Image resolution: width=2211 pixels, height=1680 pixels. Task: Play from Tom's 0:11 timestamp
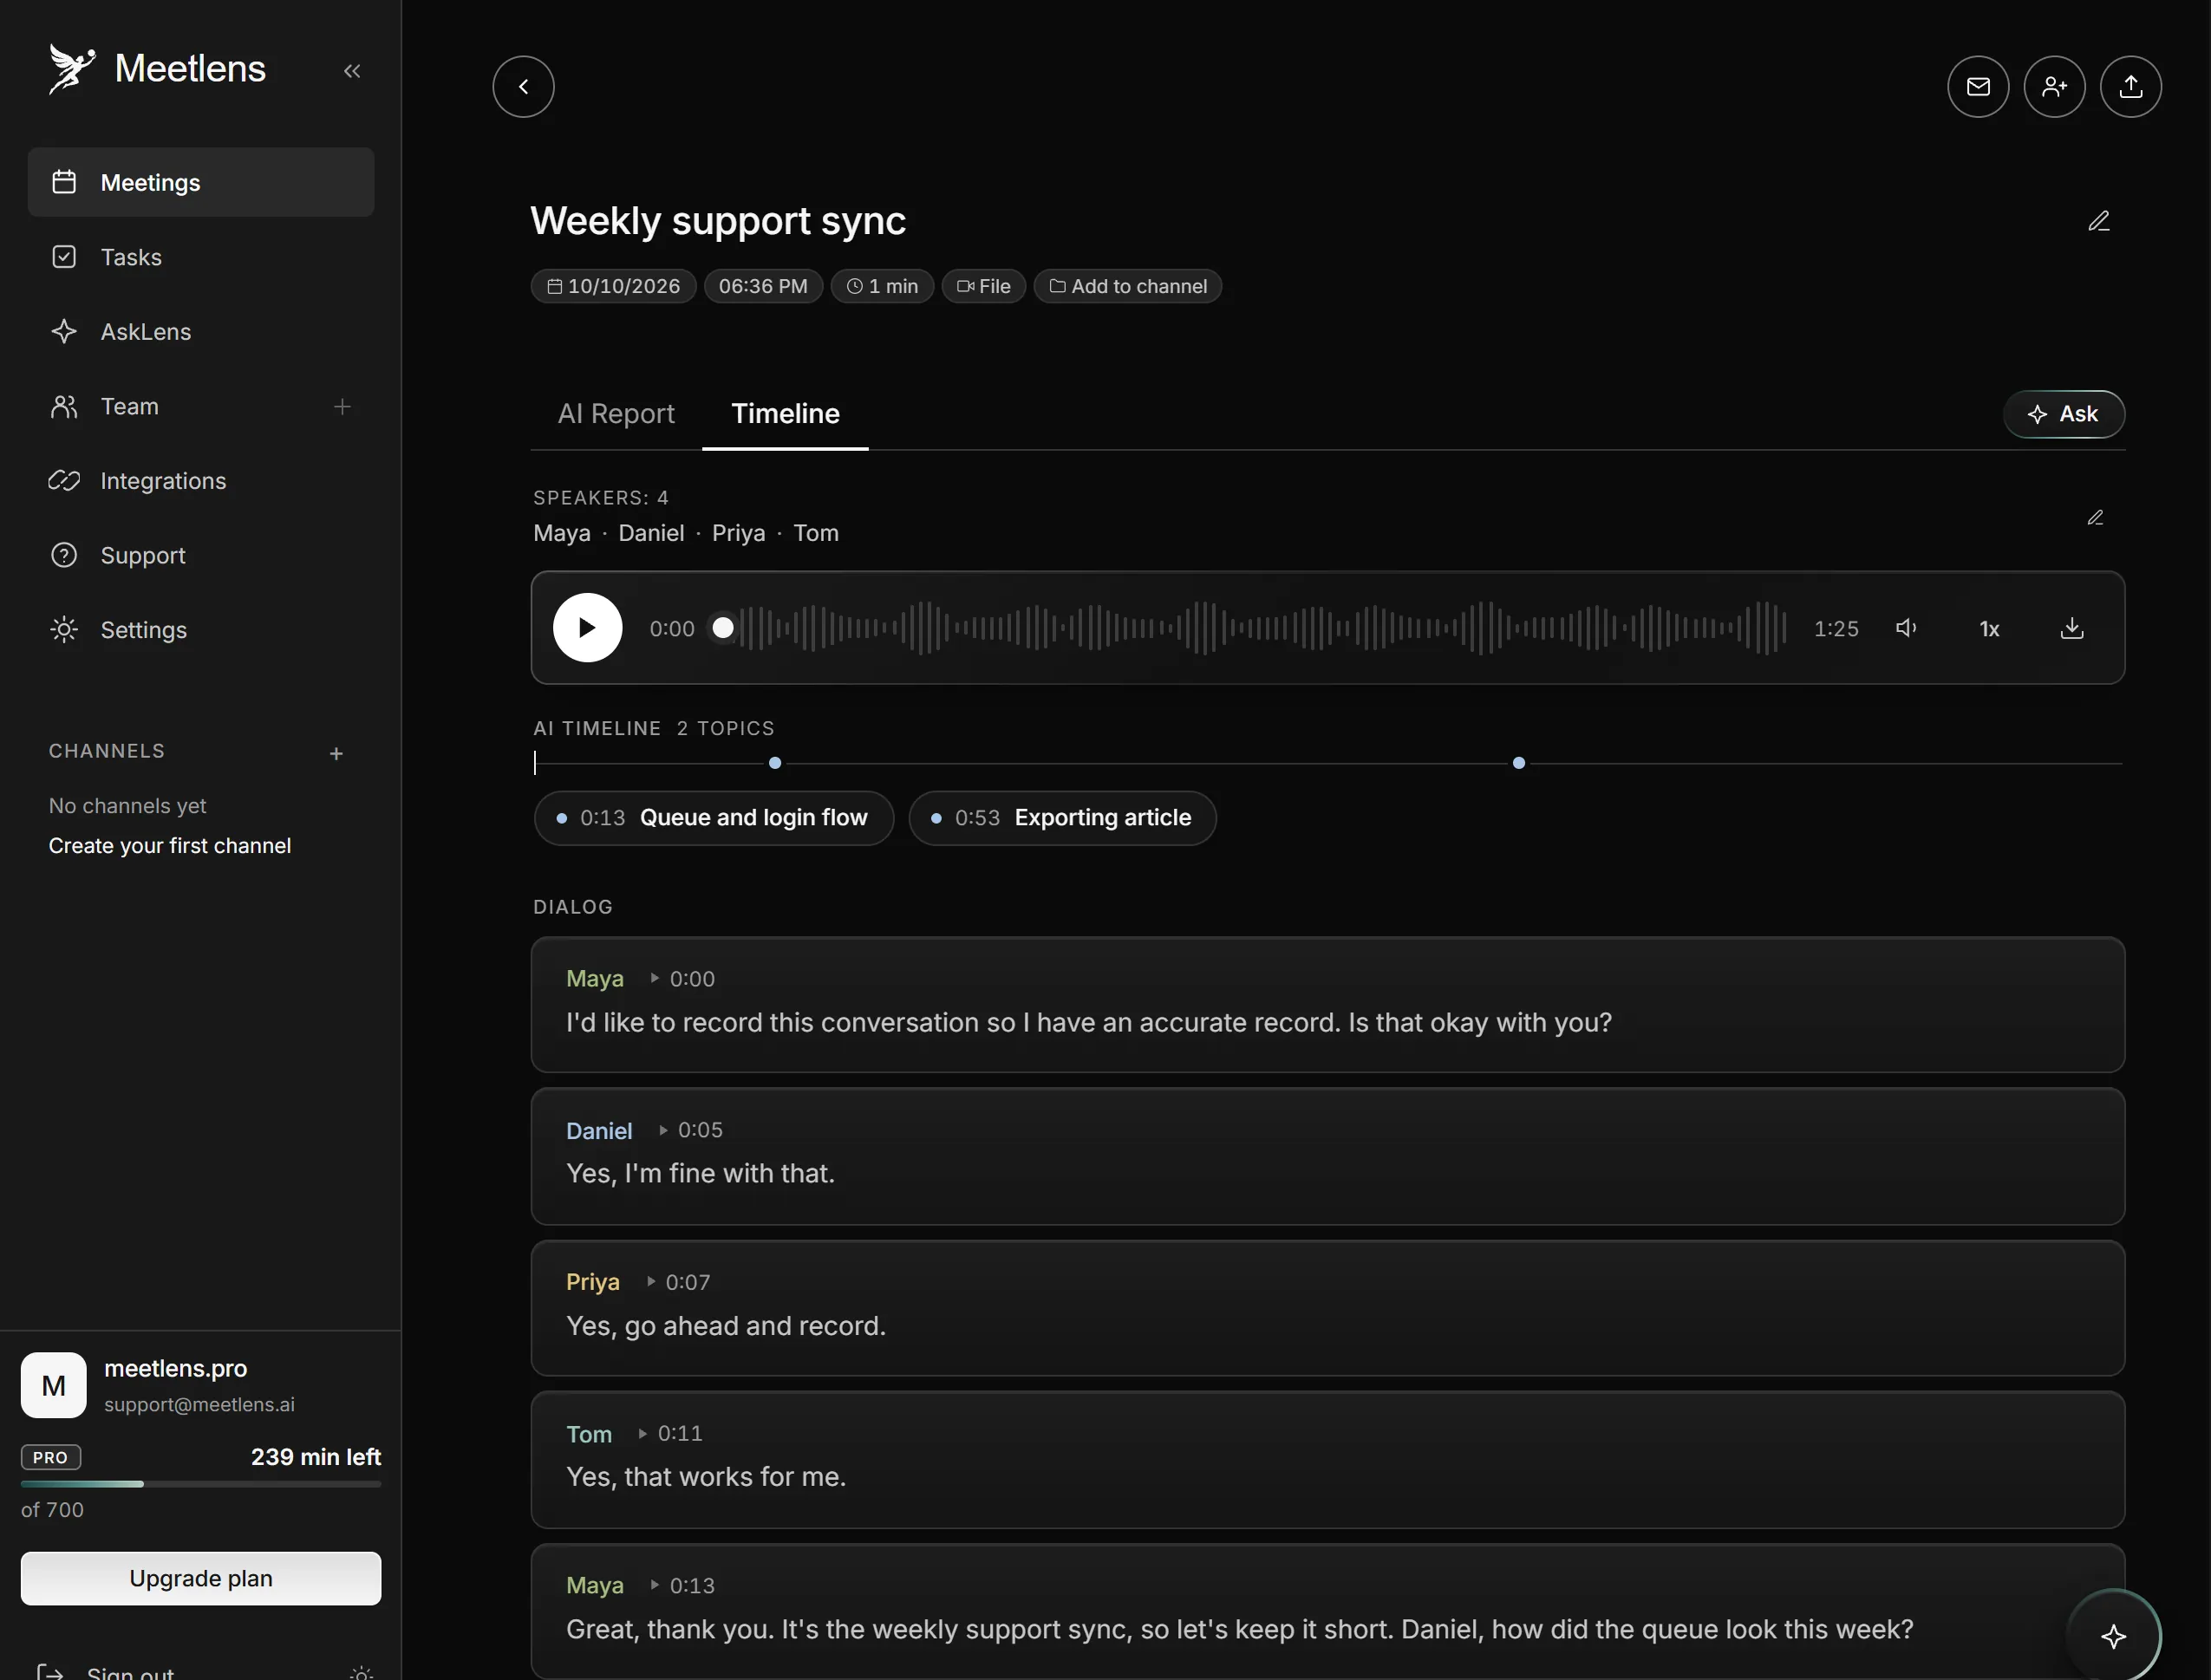pos(670,1433)
